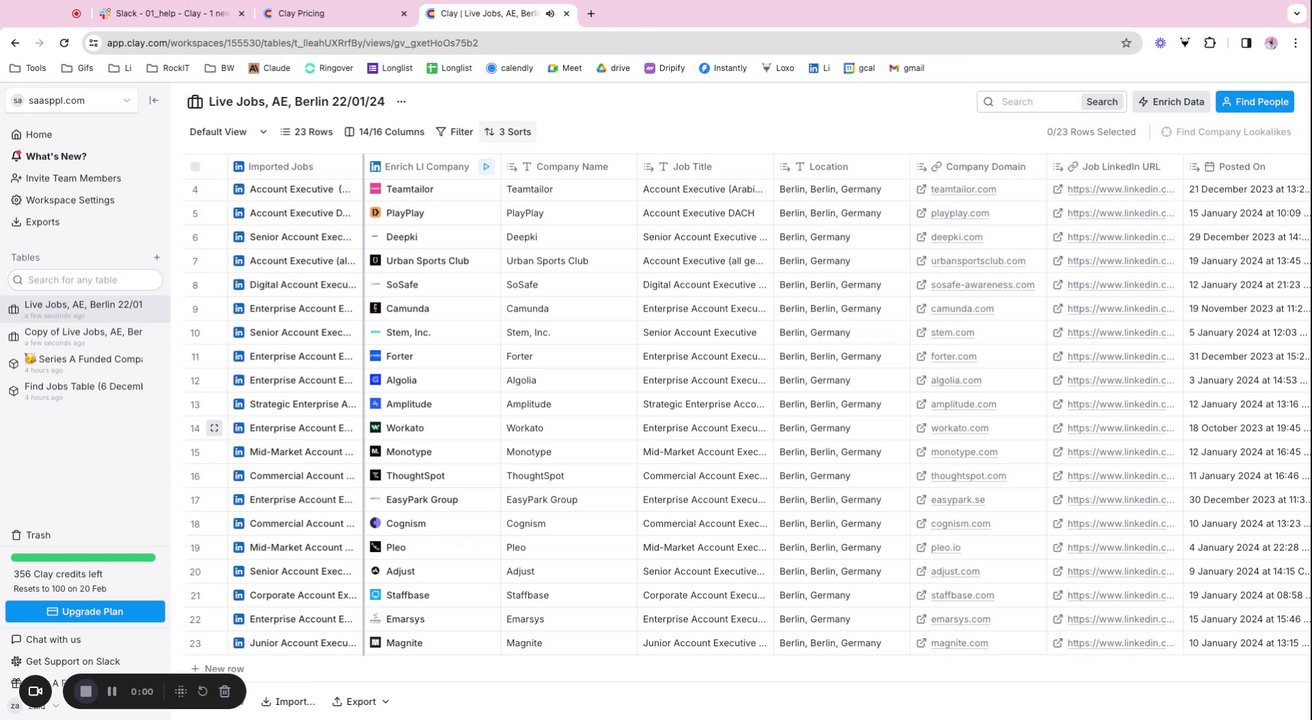Viewport: 1312px width, 720px height.
Task: Click the green Clay credits progress bar
Action: click(x=83, y=557)
